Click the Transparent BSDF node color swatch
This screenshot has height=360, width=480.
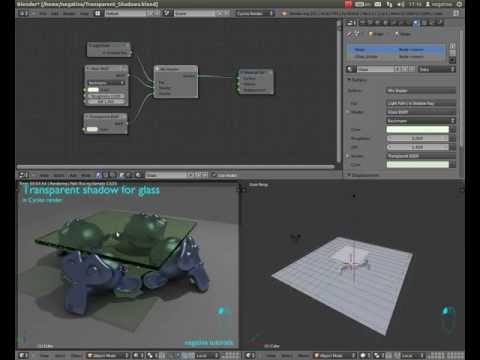tap(92, 129)
